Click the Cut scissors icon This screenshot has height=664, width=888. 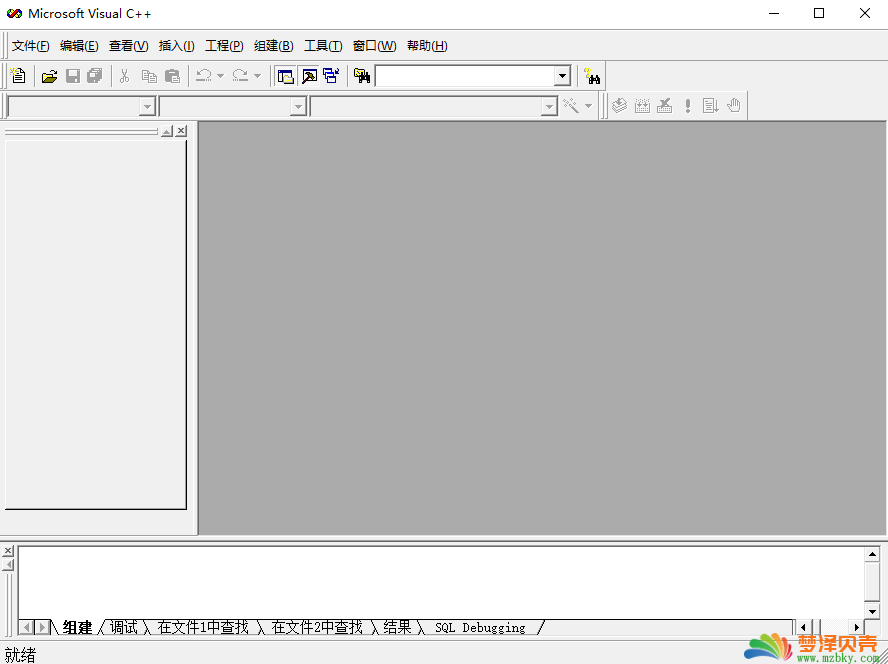coord(125,76)
